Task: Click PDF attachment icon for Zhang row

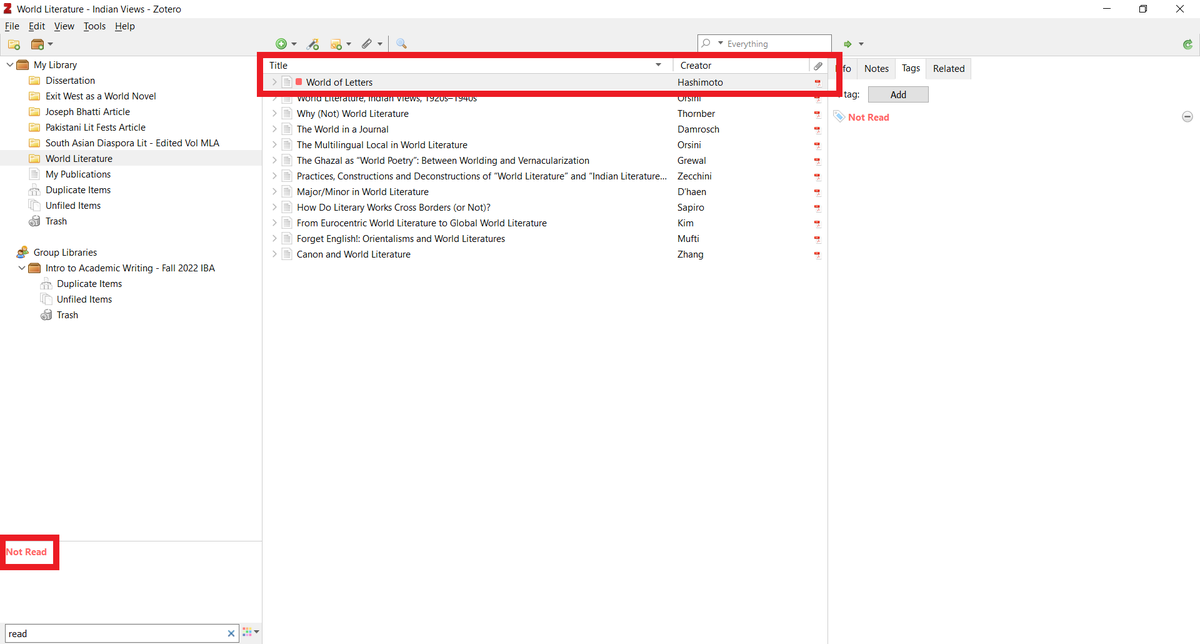Action: [x=818, y=254]
